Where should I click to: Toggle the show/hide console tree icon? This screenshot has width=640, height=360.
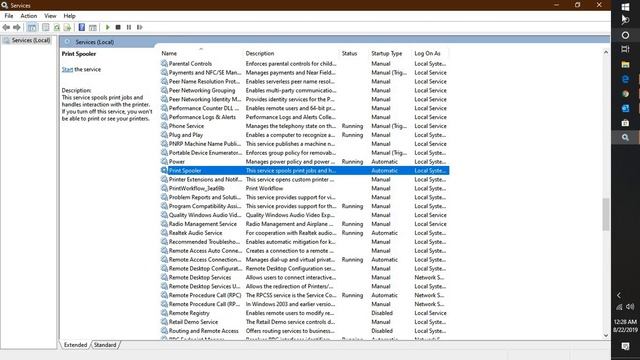click(32, 27)
